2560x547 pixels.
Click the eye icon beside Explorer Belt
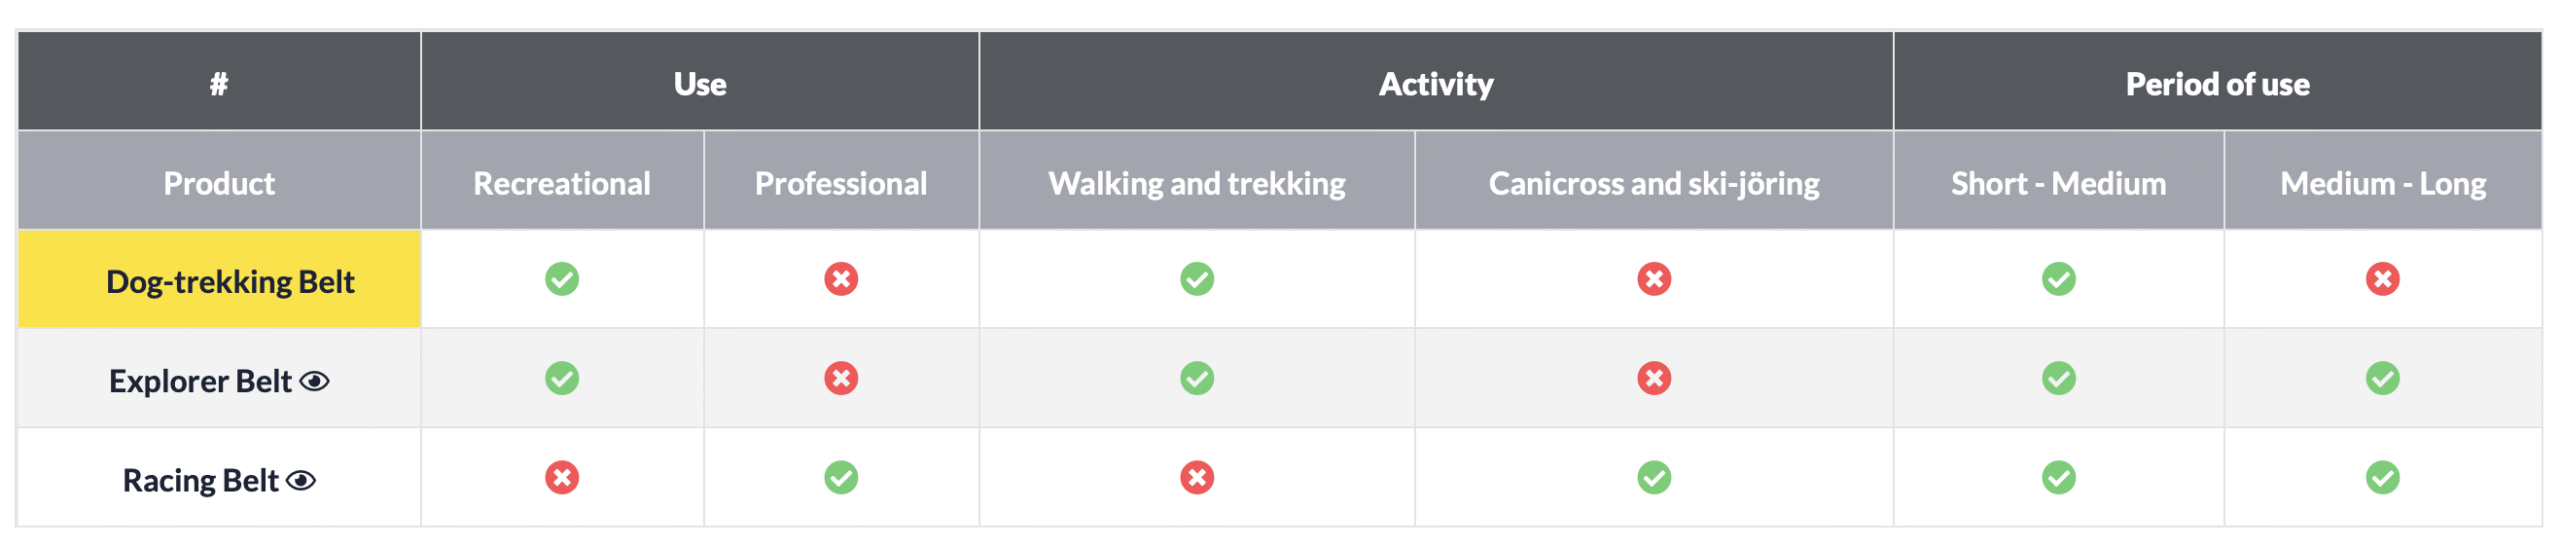[x=315, y=381]
